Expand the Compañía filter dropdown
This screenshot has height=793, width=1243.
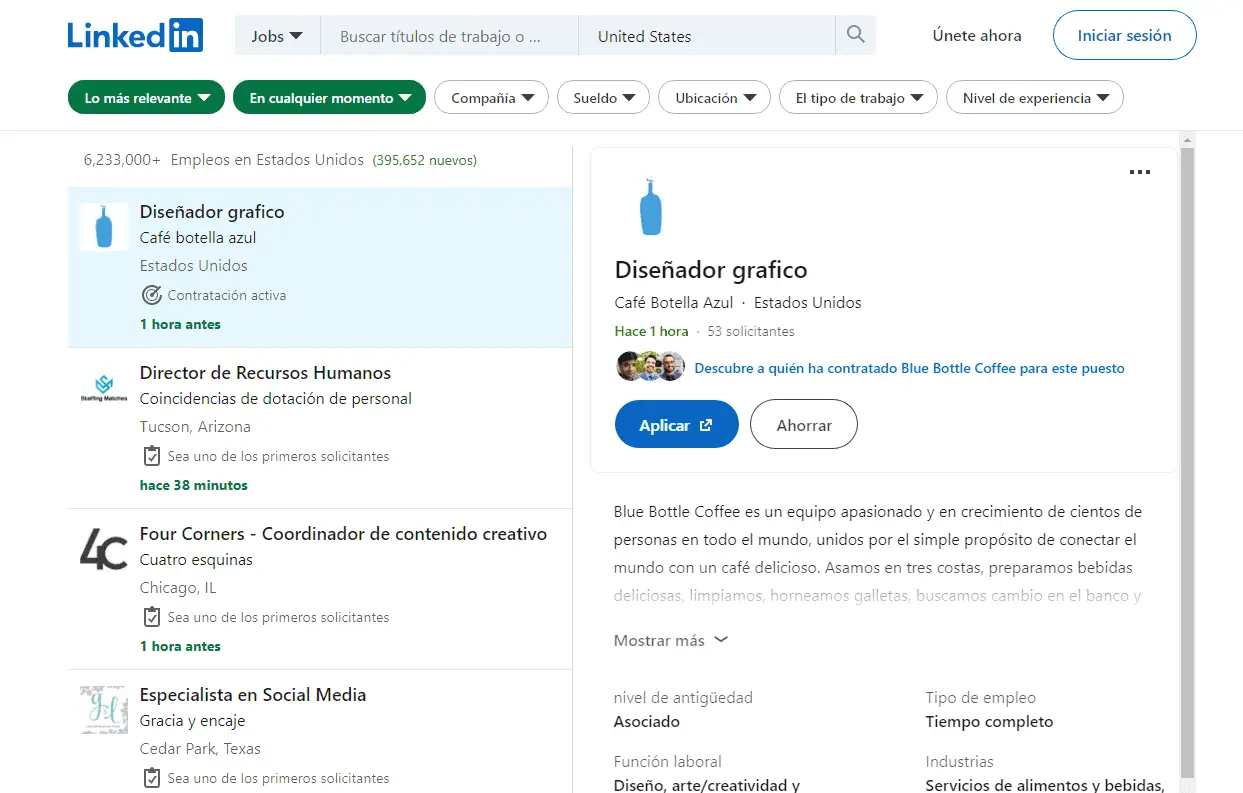[x=492, y=98]
